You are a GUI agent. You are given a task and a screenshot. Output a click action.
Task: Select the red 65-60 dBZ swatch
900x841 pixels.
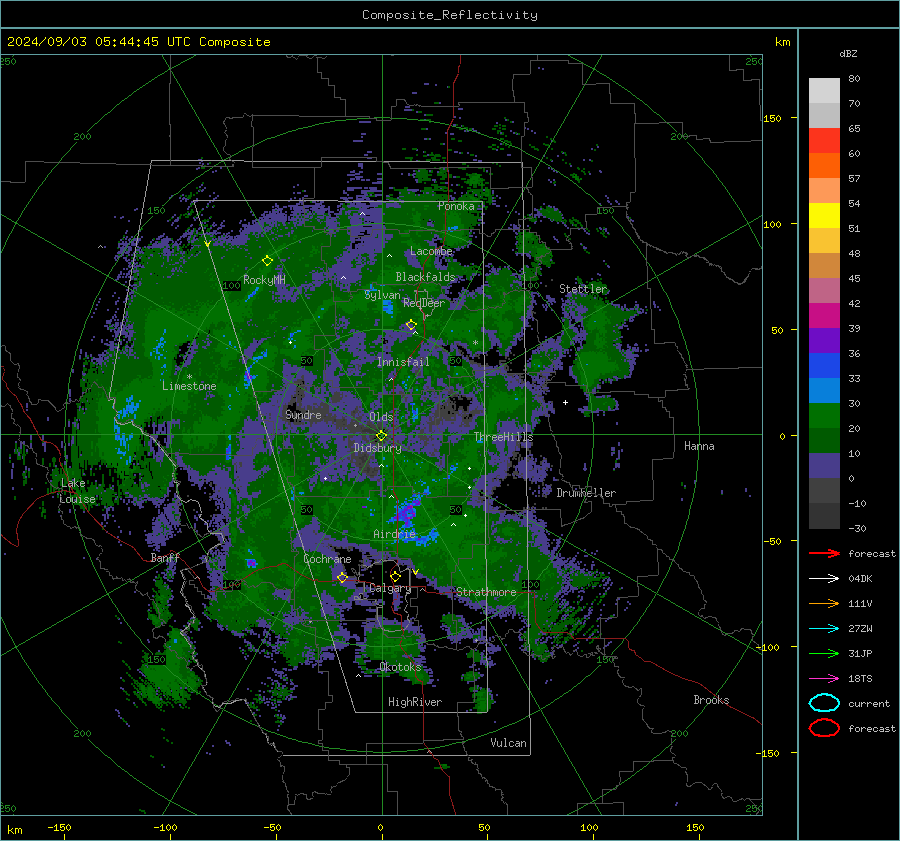click(824, 141)
